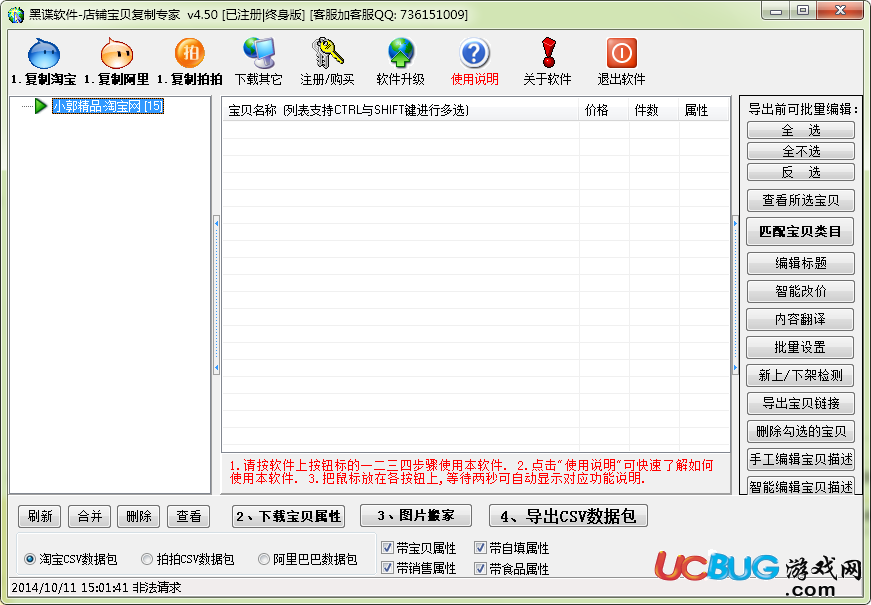The height and width of the screenshot is (605, 871).
Task: Toggle the 带销售属性 checkbox
Action: pyautogui.click(x=388, y=568)
